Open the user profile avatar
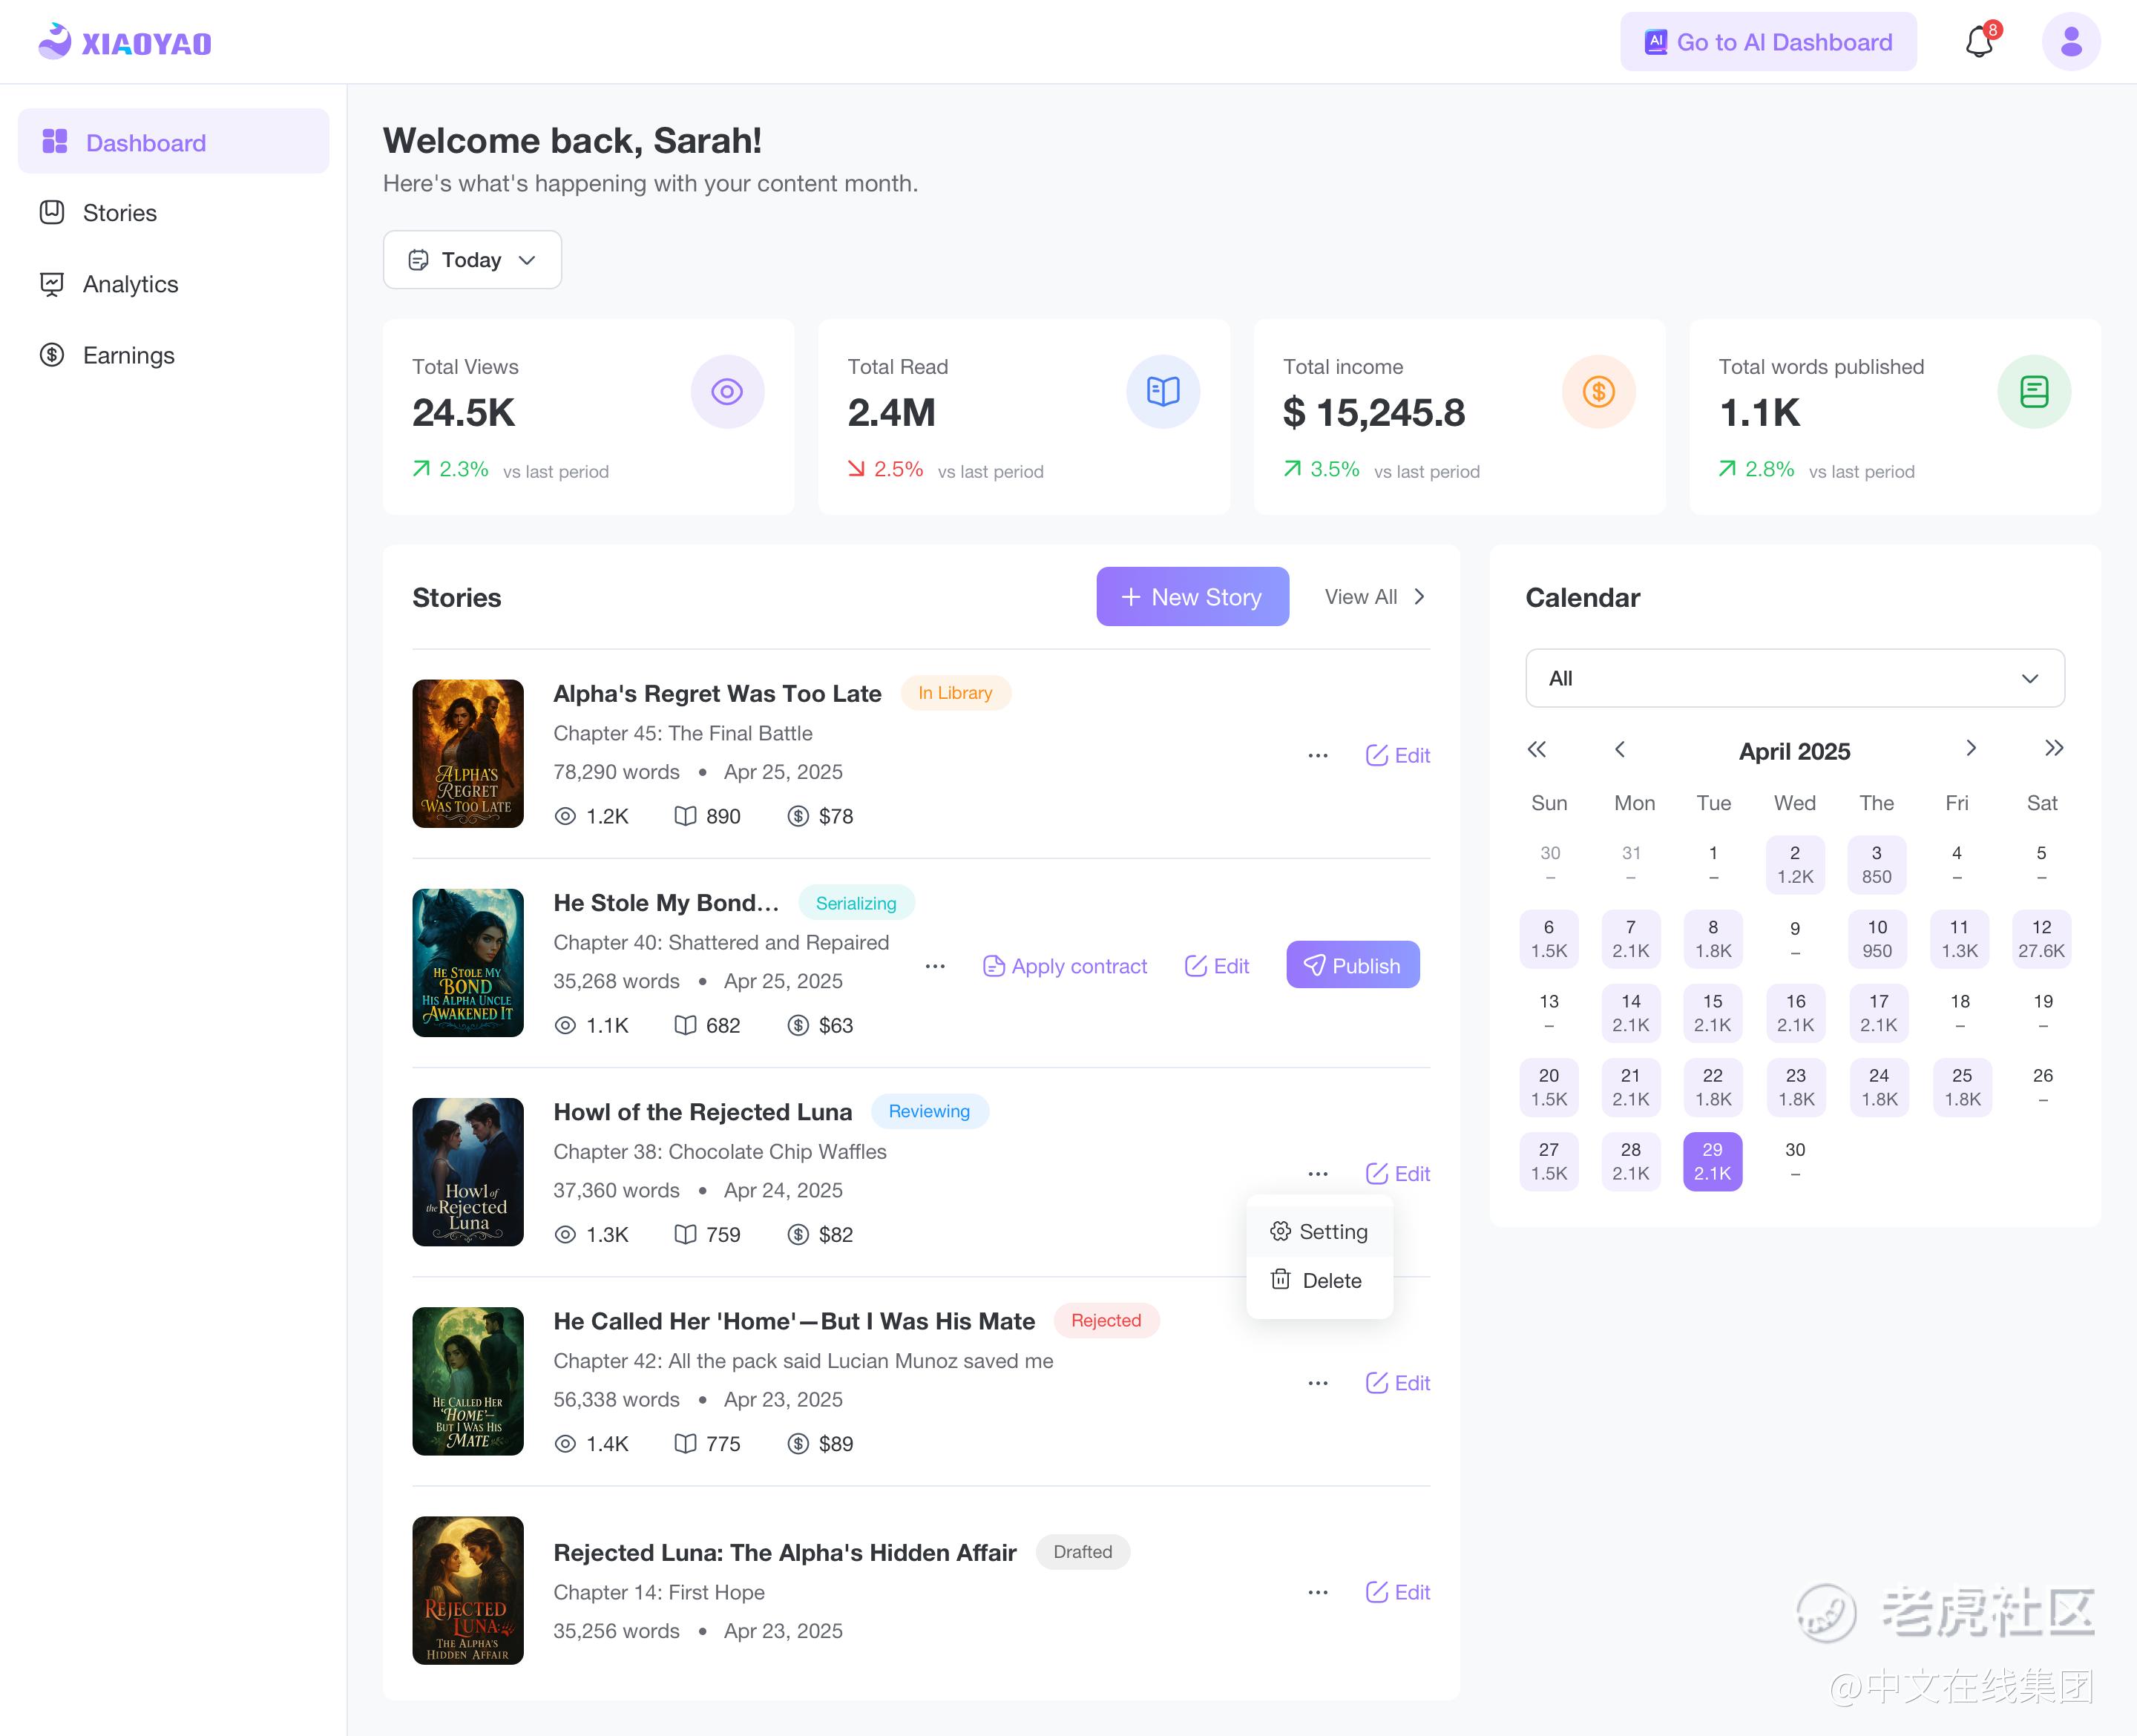 pyautogui.click(x=2070, y=42)
